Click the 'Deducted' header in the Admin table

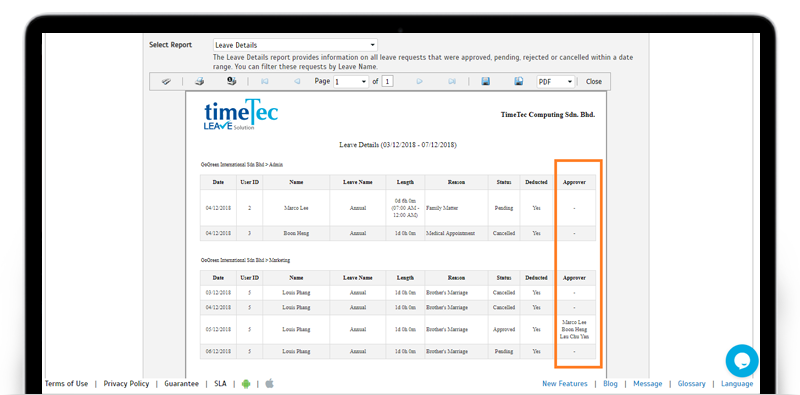pyautogui.click(x=536, y=182)
